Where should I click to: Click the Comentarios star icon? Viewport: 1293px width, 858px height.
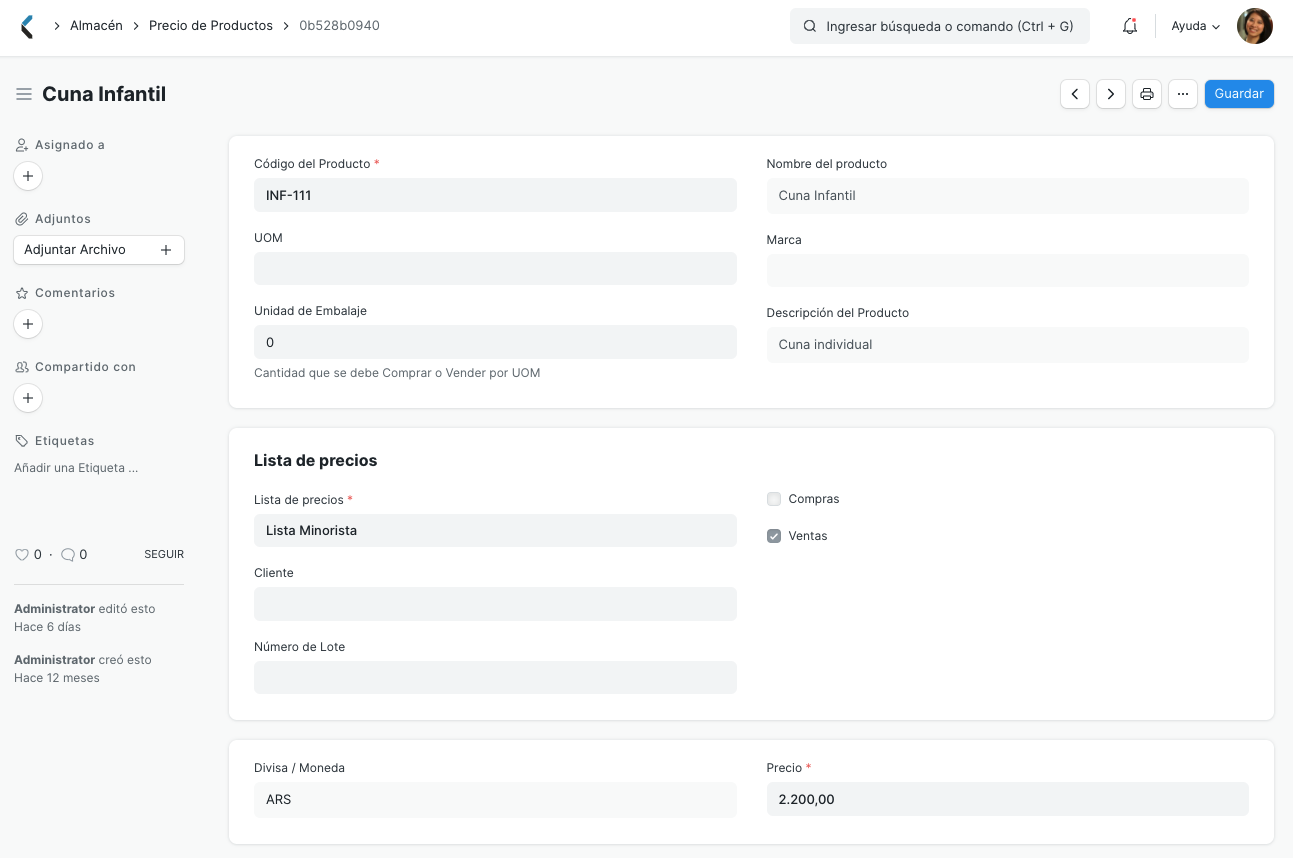click(22, 293)
